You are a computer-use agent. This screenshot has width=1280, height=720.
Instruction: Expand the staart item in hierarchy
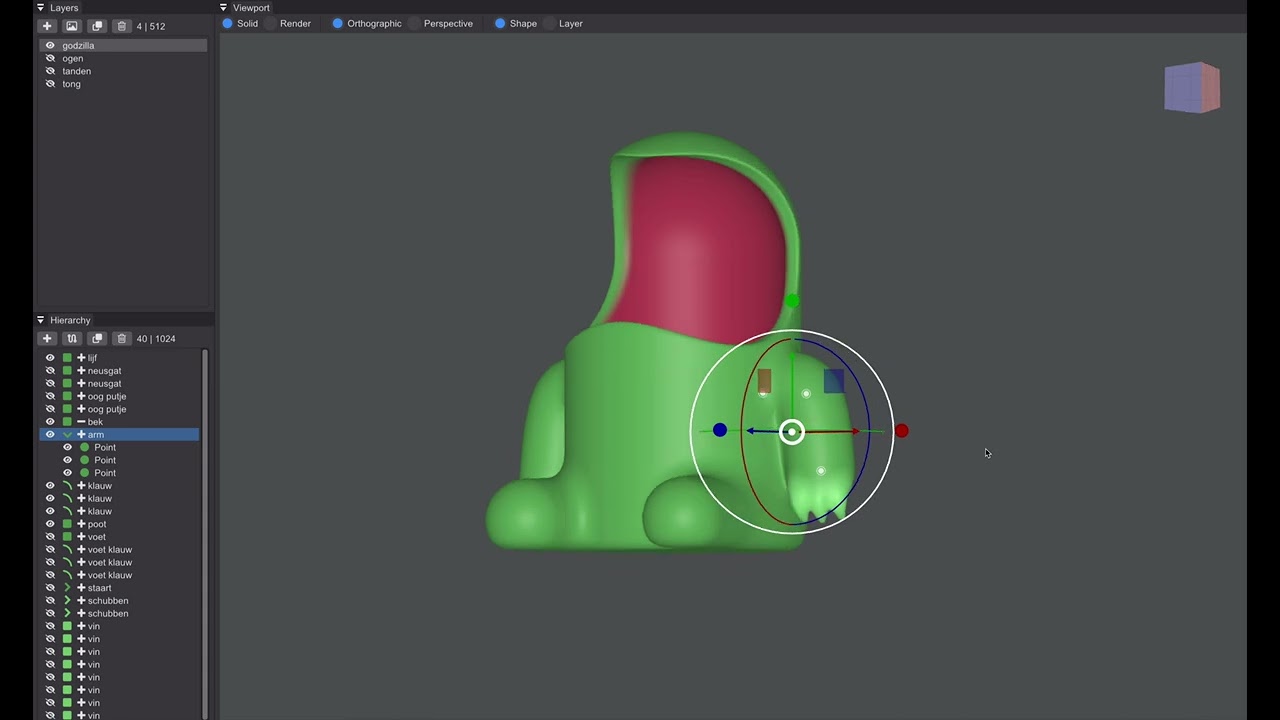pos(68,588)
